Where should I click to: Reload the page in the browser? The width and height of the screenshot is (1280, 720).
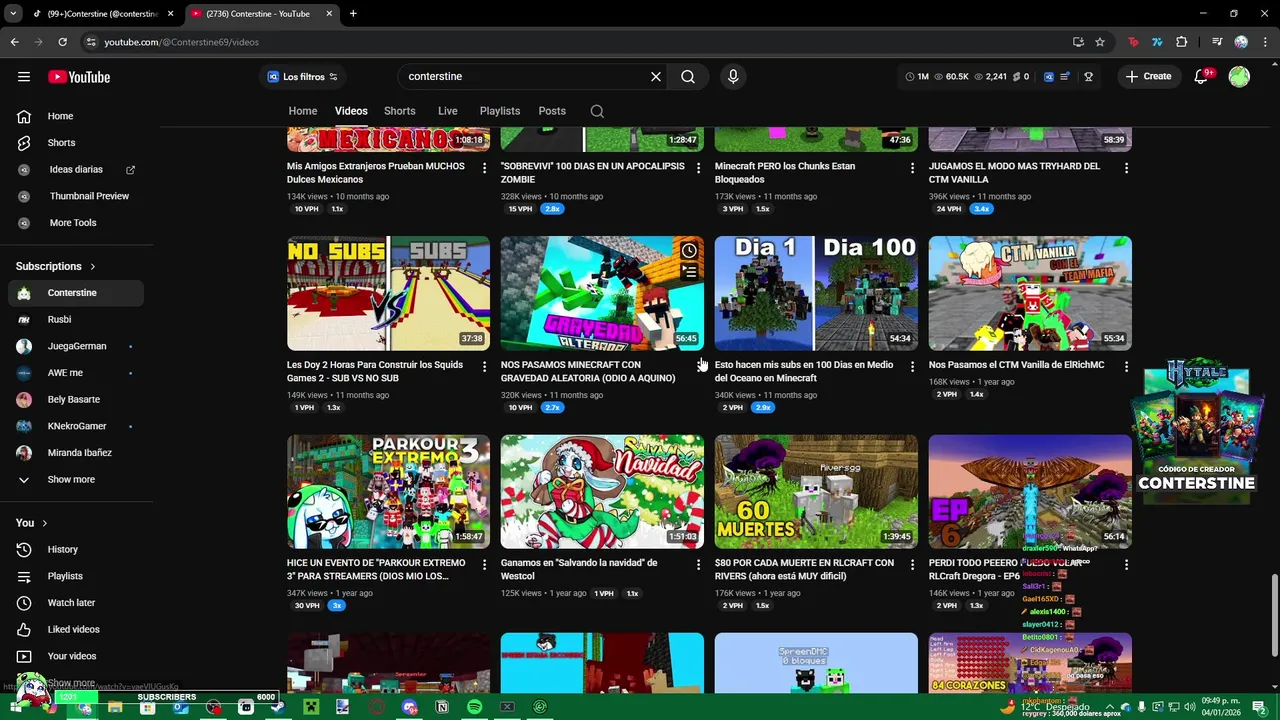[x=62, y=42]
